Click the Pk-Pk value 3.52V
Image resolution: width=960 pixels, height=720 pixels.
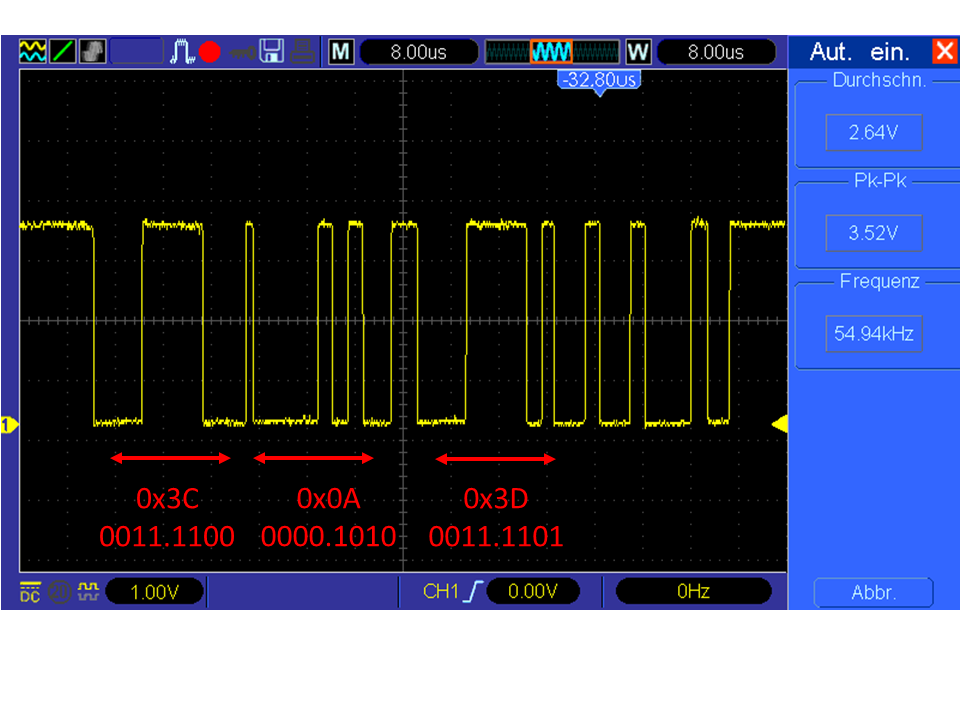tap(874, 233)
